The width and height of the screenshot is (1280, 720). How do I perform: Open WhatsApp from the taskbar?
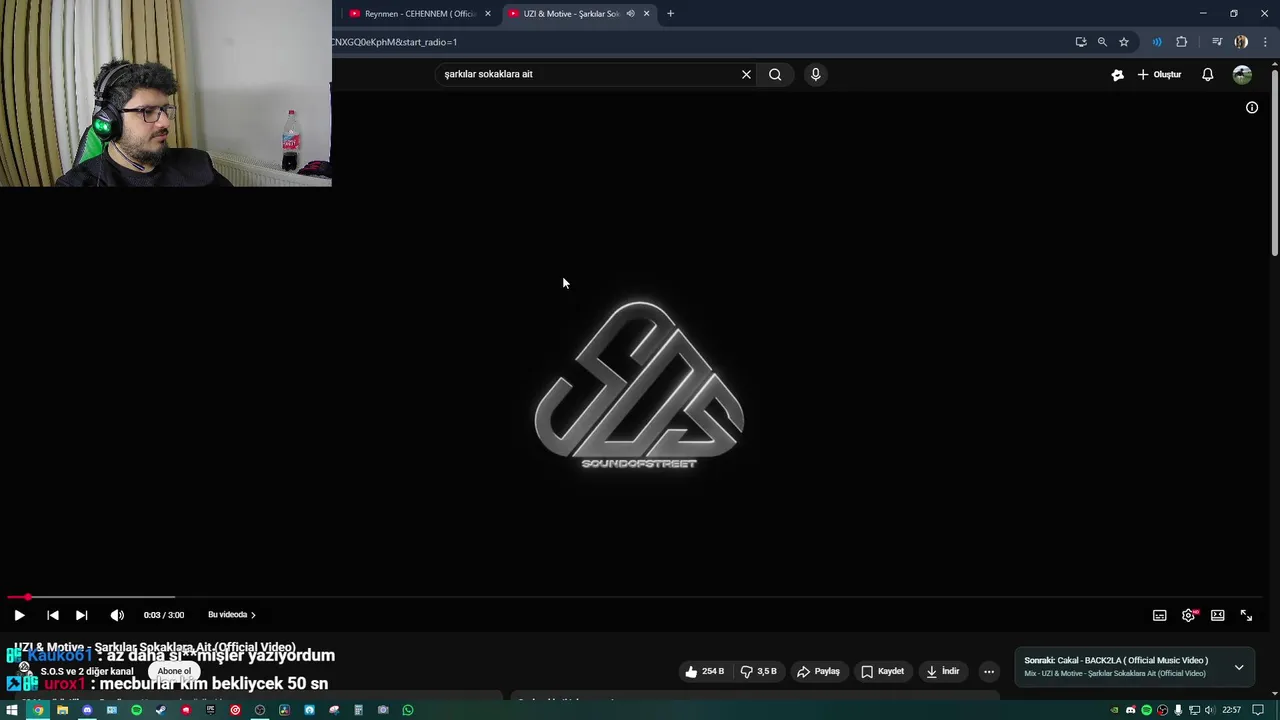[x=408, y=710]
